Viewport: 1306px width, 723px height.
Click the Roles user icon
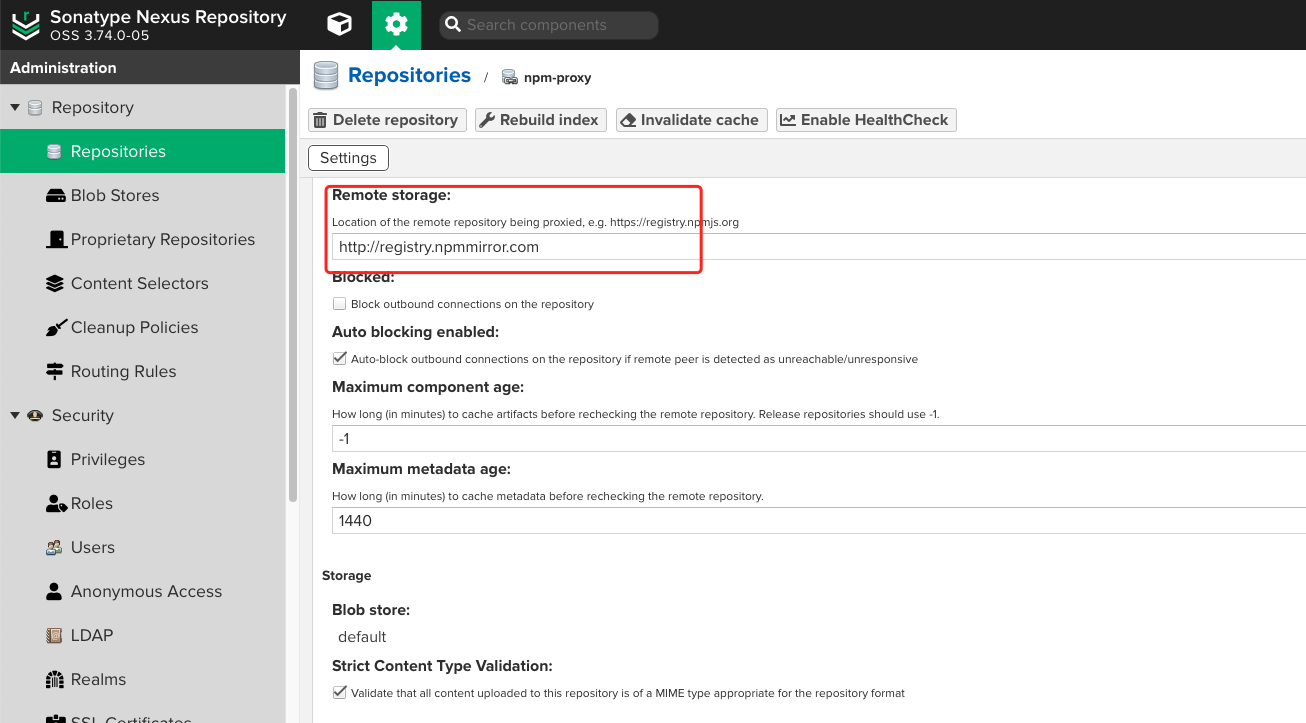click(56, 504)
